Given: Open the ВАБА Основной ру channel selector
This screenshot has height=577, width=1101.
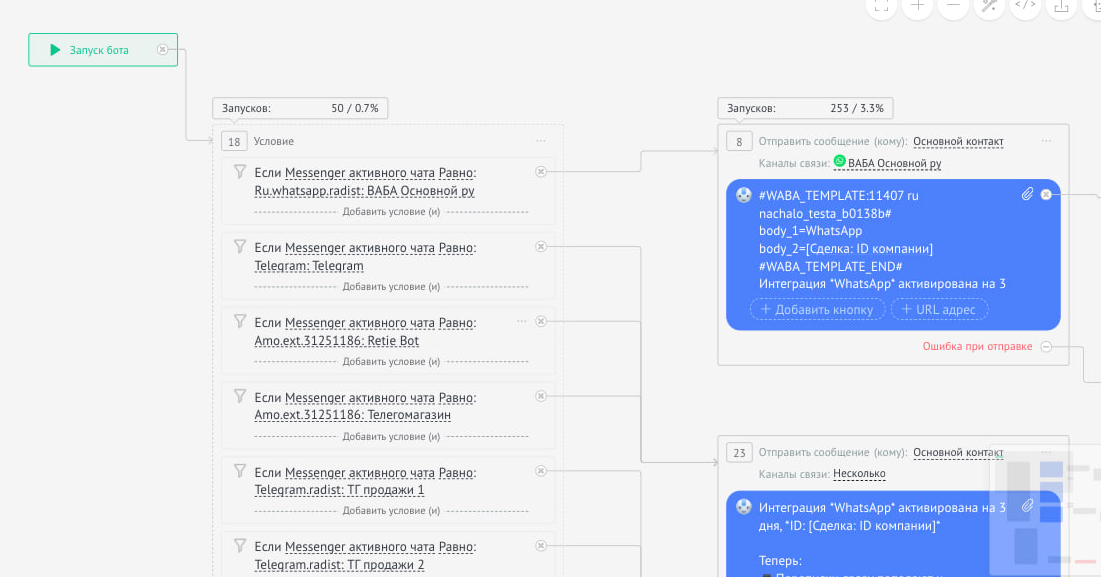Looking at the screenshot, I should click(895, 164).
